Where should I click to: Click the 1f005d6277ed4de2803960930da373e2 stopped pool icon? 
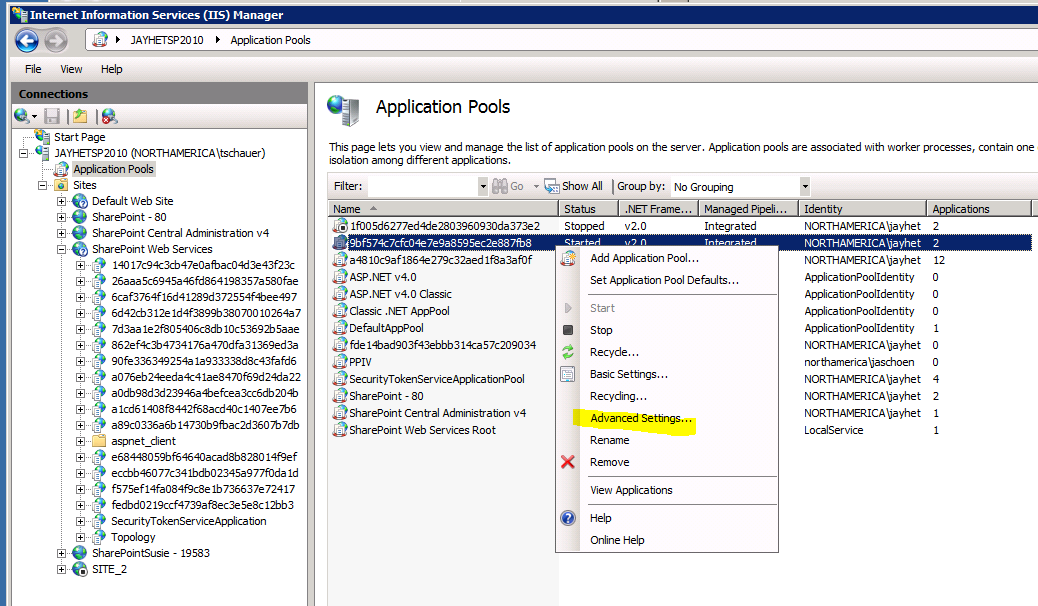pos(340,226)
